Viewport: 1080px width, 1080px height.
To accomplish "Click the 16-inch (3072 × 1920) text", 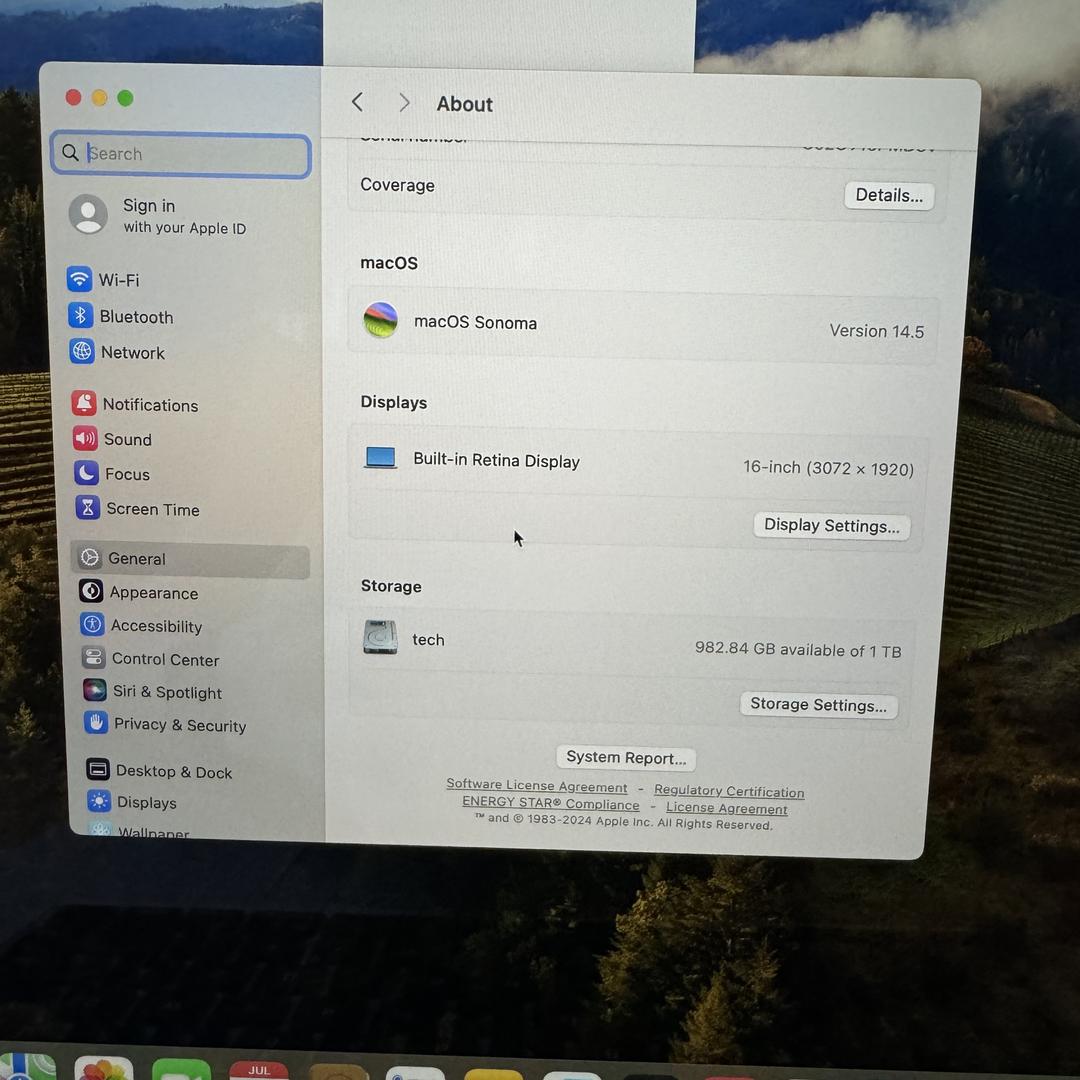I will coord(828,468).
